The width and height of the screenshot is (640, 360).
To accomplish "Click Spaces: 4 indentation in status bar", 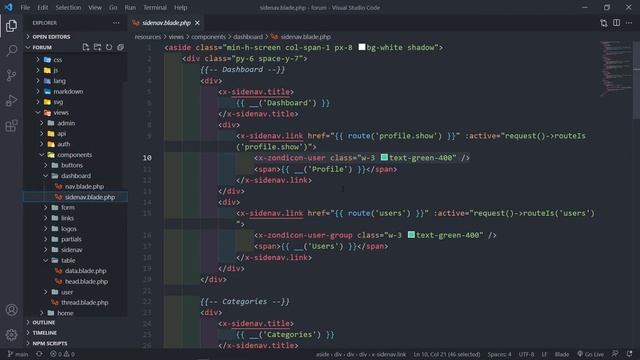I will (x=499, y=354).
